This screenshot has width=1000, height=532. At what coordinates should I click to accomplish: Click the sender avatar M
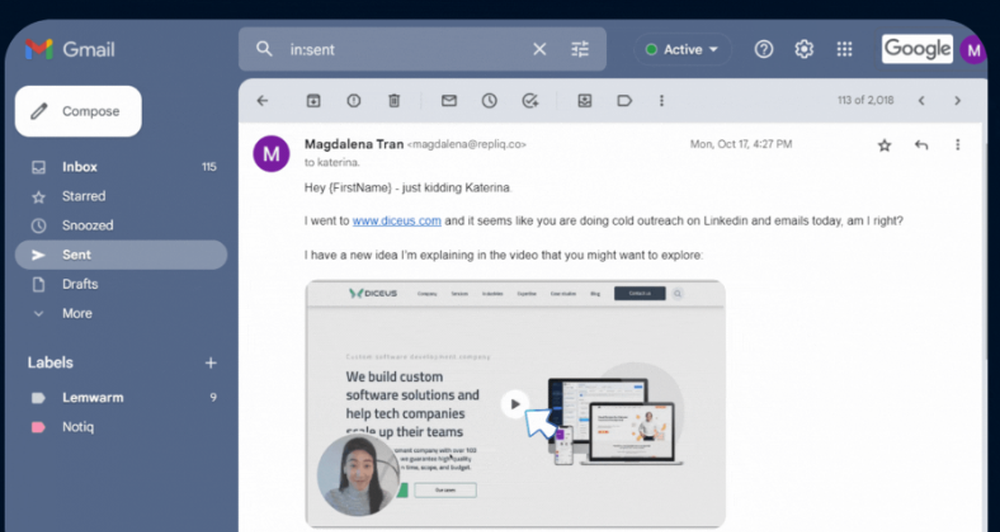(271, 154)
